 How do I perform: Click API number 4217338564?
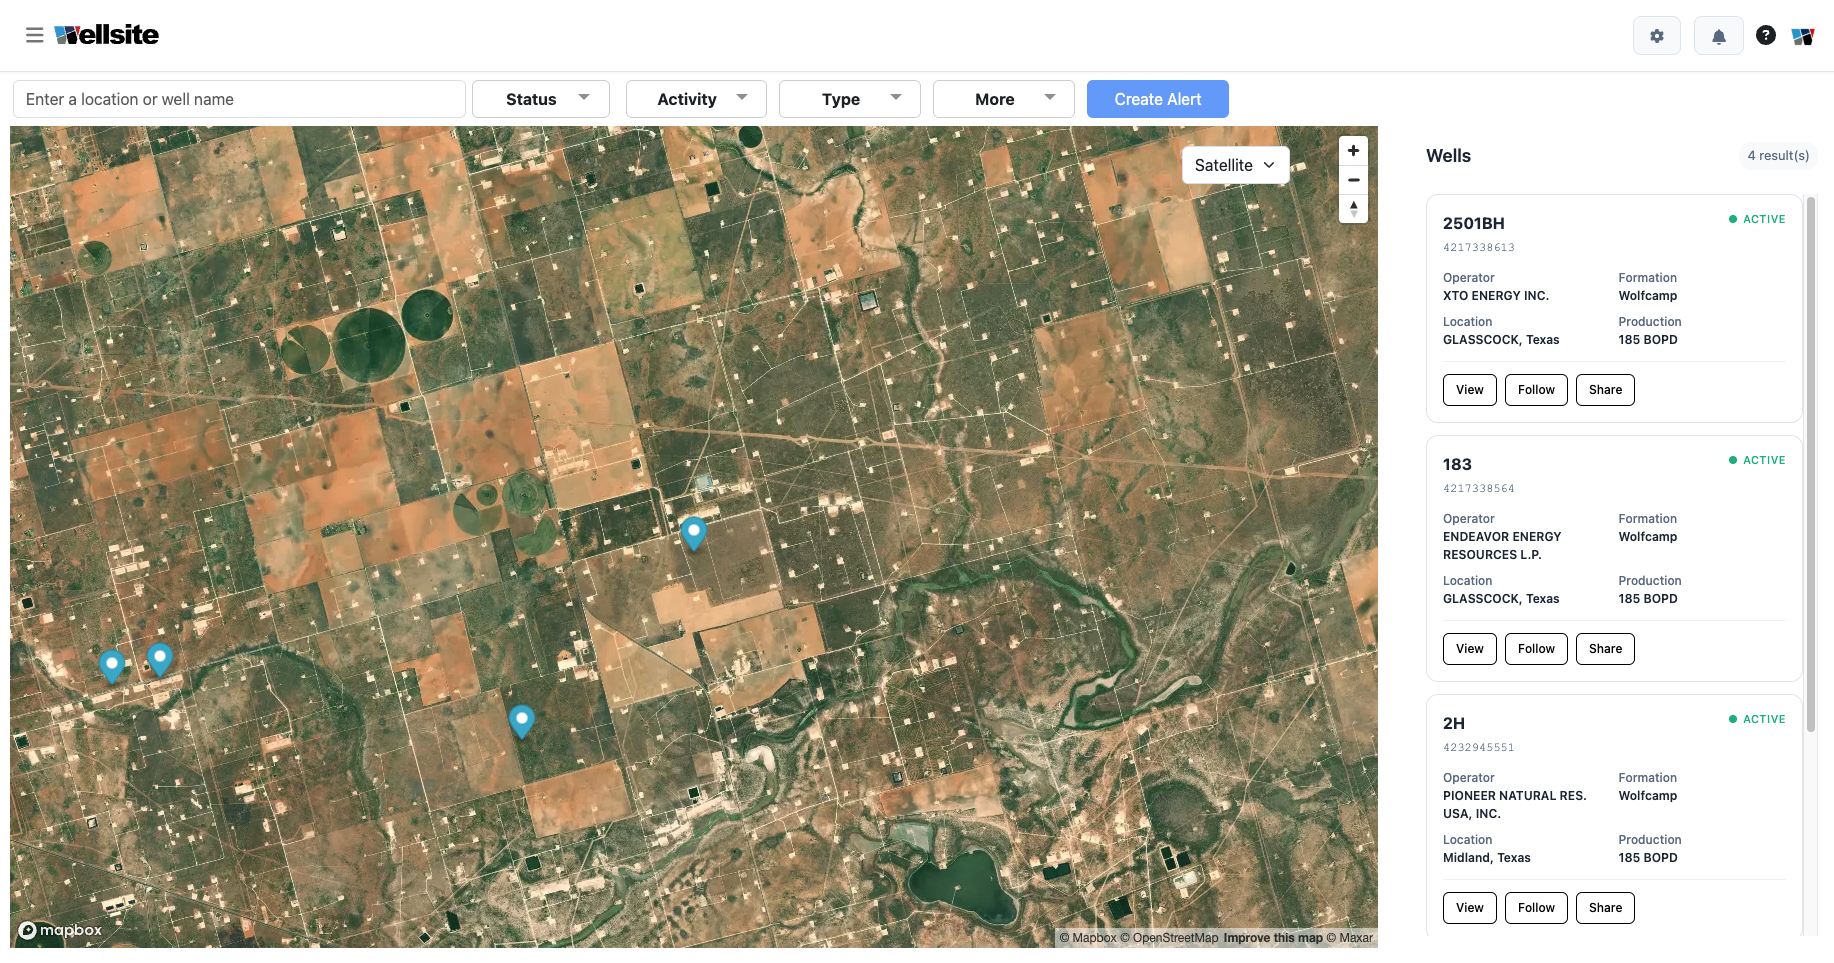(1479, 489)
